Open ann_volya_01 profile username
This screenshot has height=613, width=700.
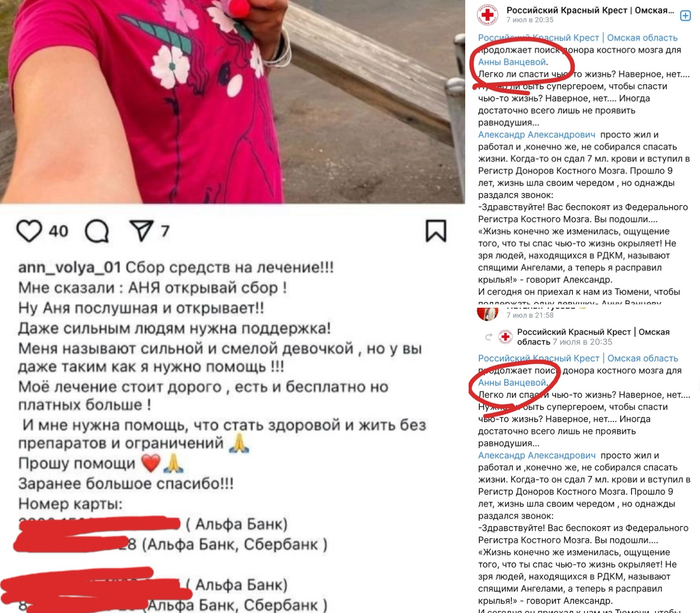[69, 267]
